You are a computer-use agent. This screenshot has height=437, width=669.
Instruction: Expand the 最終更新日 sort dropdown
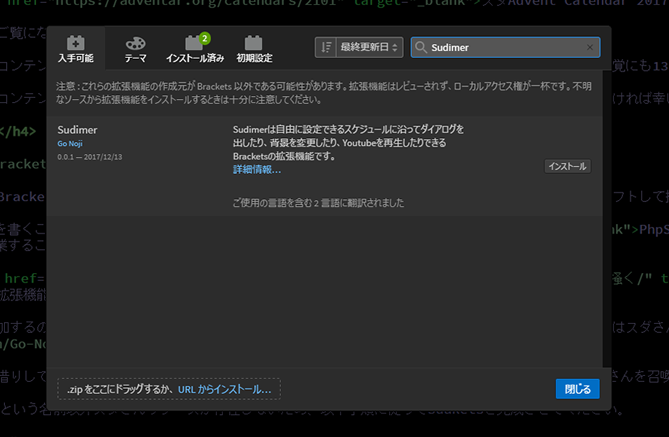coord(371,47)
